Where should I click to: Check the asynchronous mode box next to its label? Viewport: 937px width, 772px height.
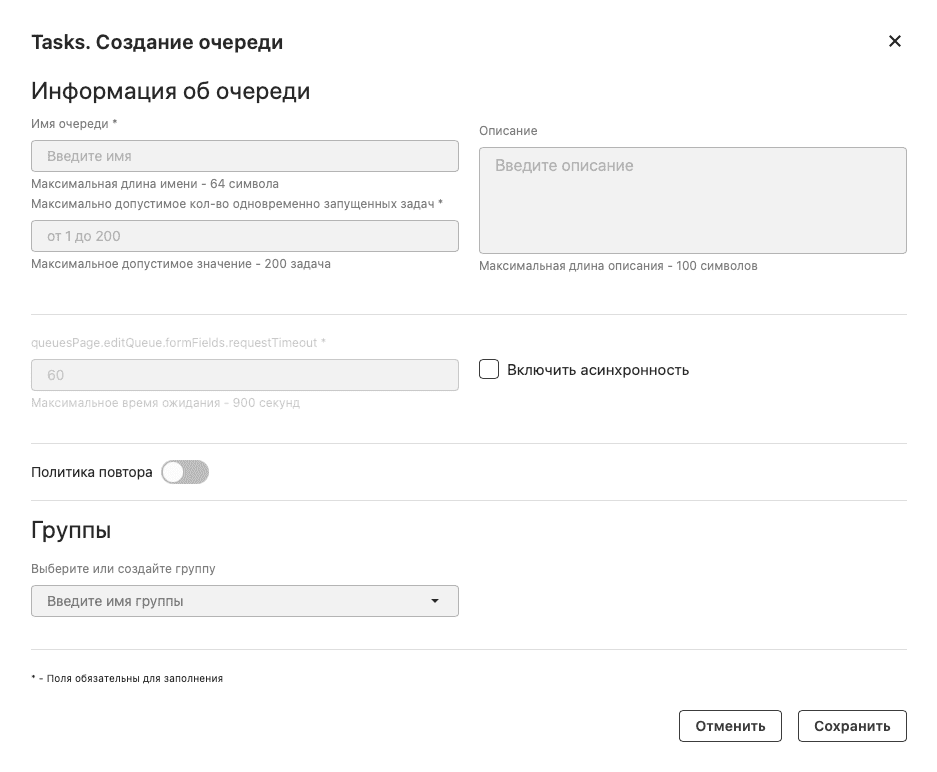coord(489,369)
